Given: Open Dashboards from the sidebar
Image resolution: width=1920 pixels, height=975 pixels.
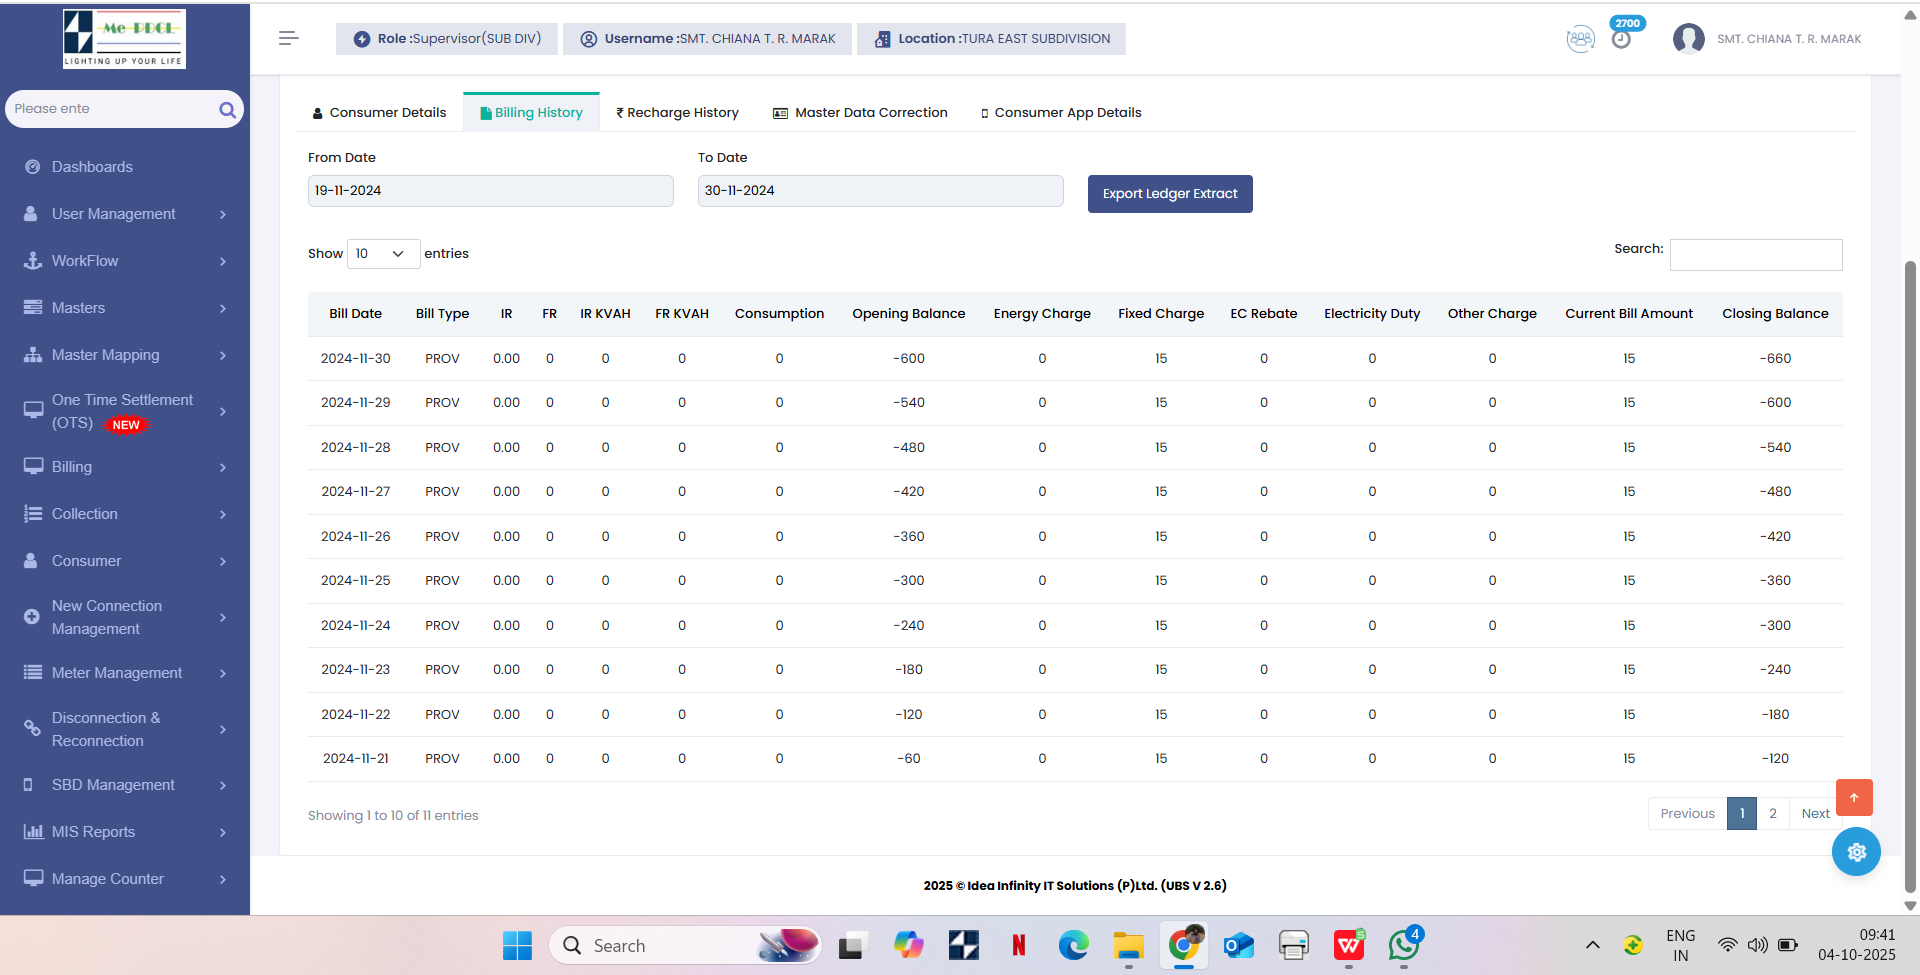Looking at the screenshot, I should click(x=92, y=167).
